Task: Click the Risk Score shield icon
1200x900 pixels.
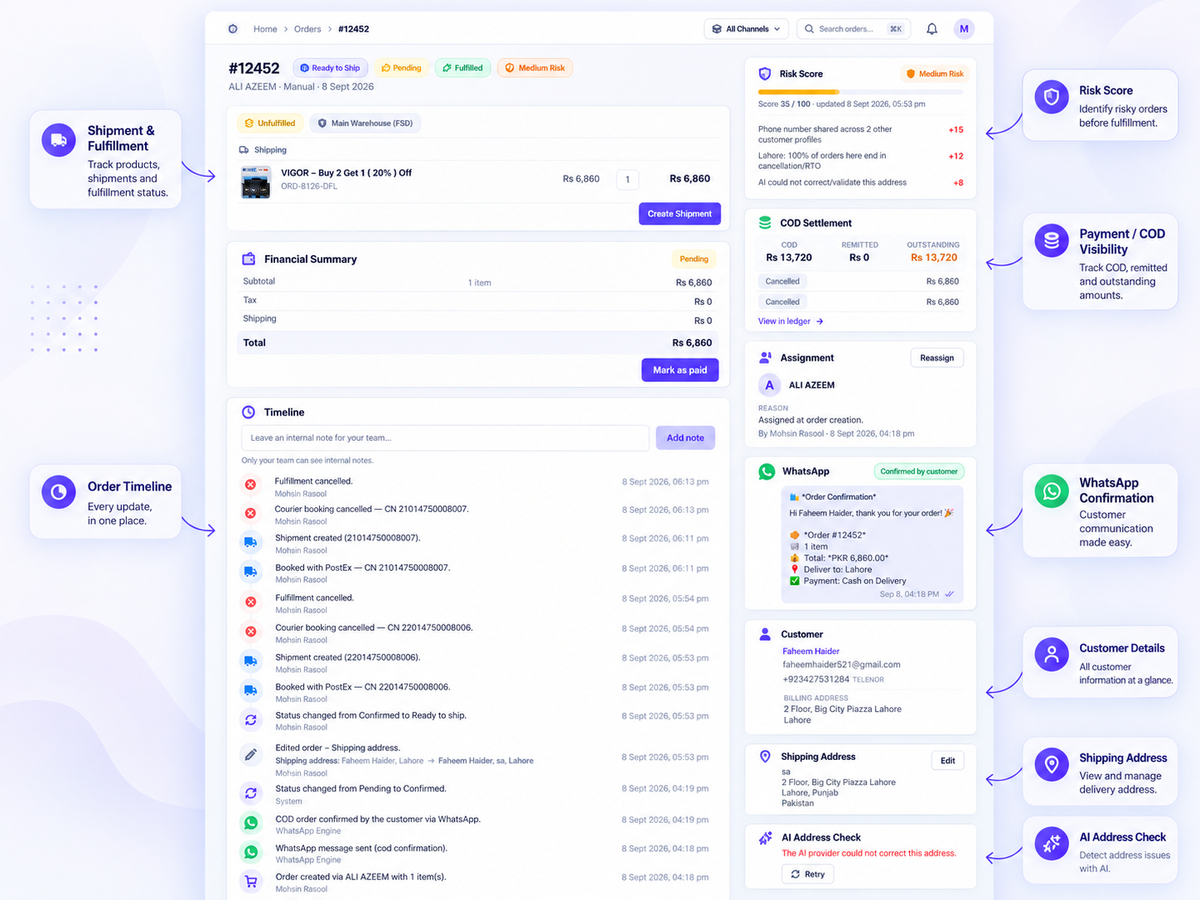Action: [x=765, y=74]
